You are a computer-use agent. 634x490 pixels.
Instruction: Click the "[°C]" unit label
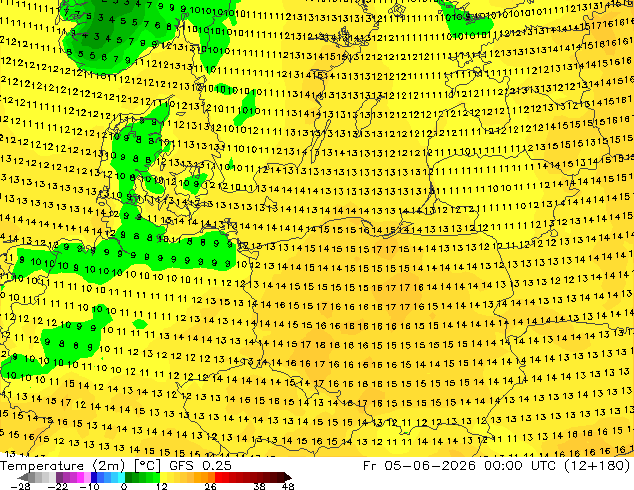click(147, 466)
